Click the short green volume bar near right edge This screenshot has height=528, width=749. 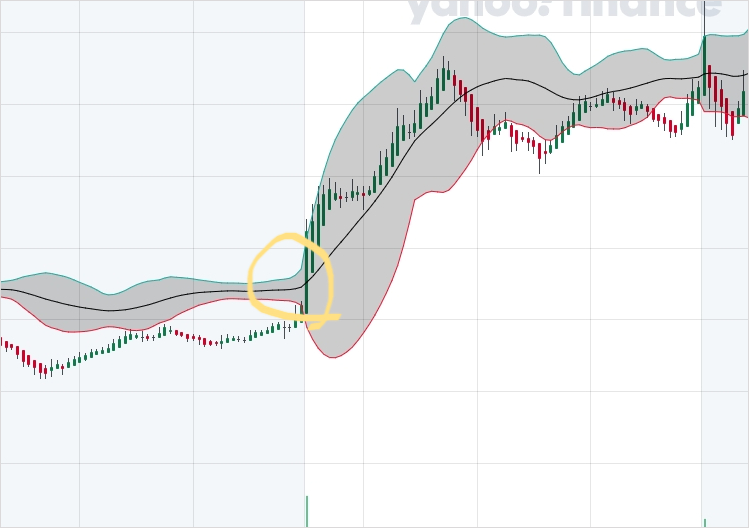[705, 523]
